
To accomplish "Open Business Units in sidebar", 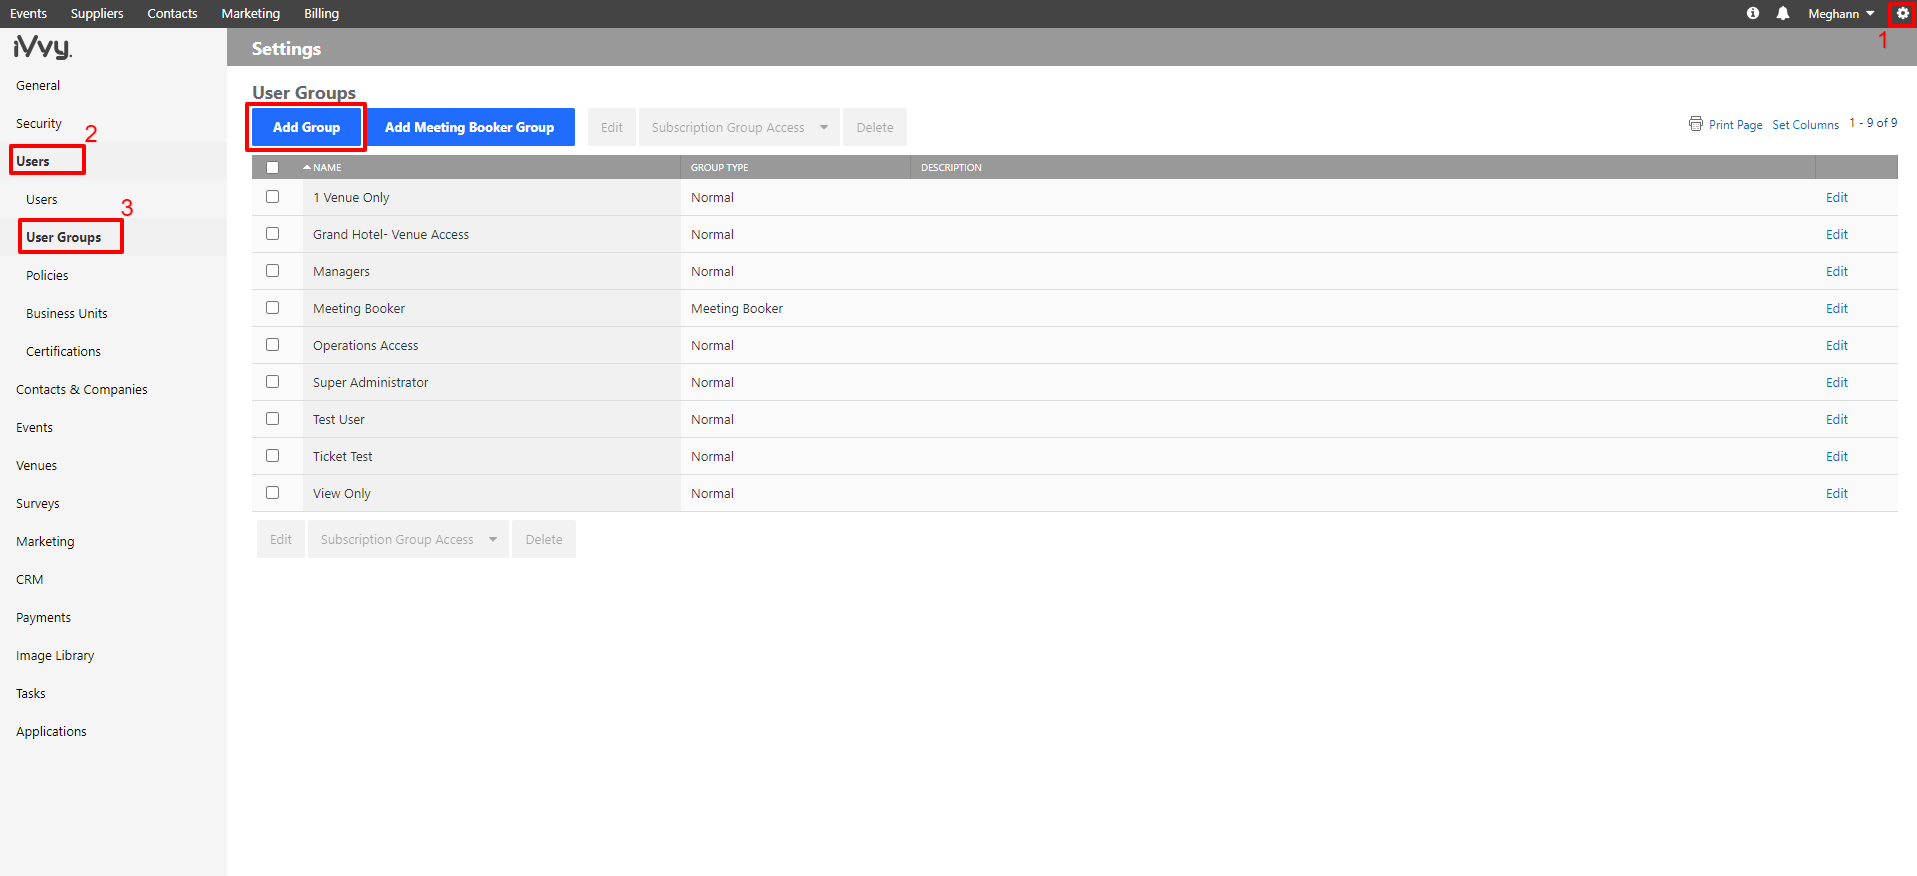I will (x=67, y=314).
